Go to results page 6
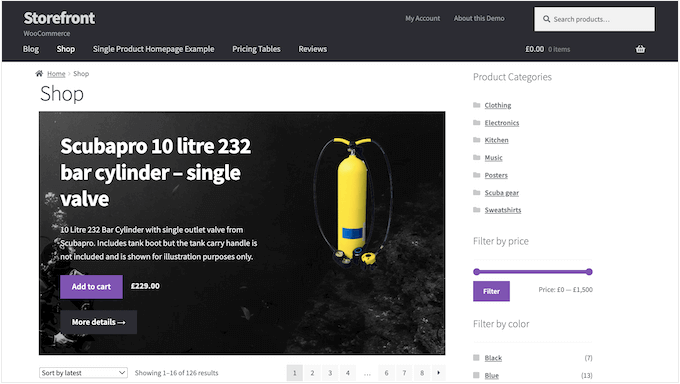 click(x=386, y=373)
